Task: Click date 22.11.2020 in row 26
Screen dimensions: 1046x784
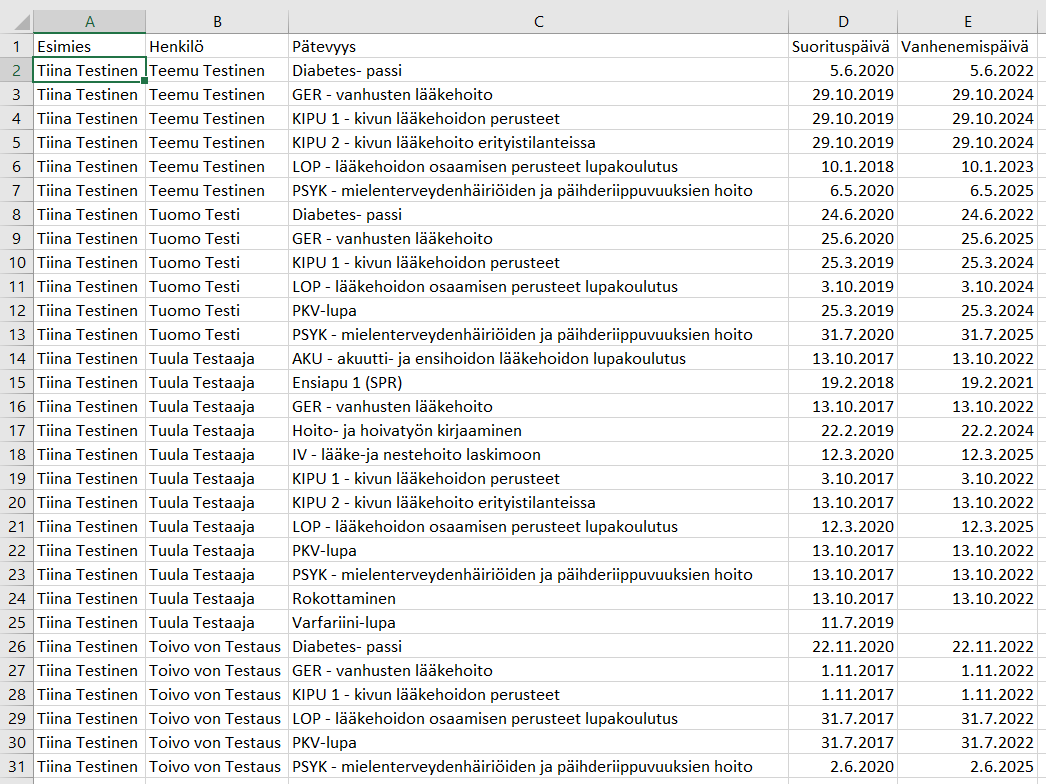Action: [843, 647]
